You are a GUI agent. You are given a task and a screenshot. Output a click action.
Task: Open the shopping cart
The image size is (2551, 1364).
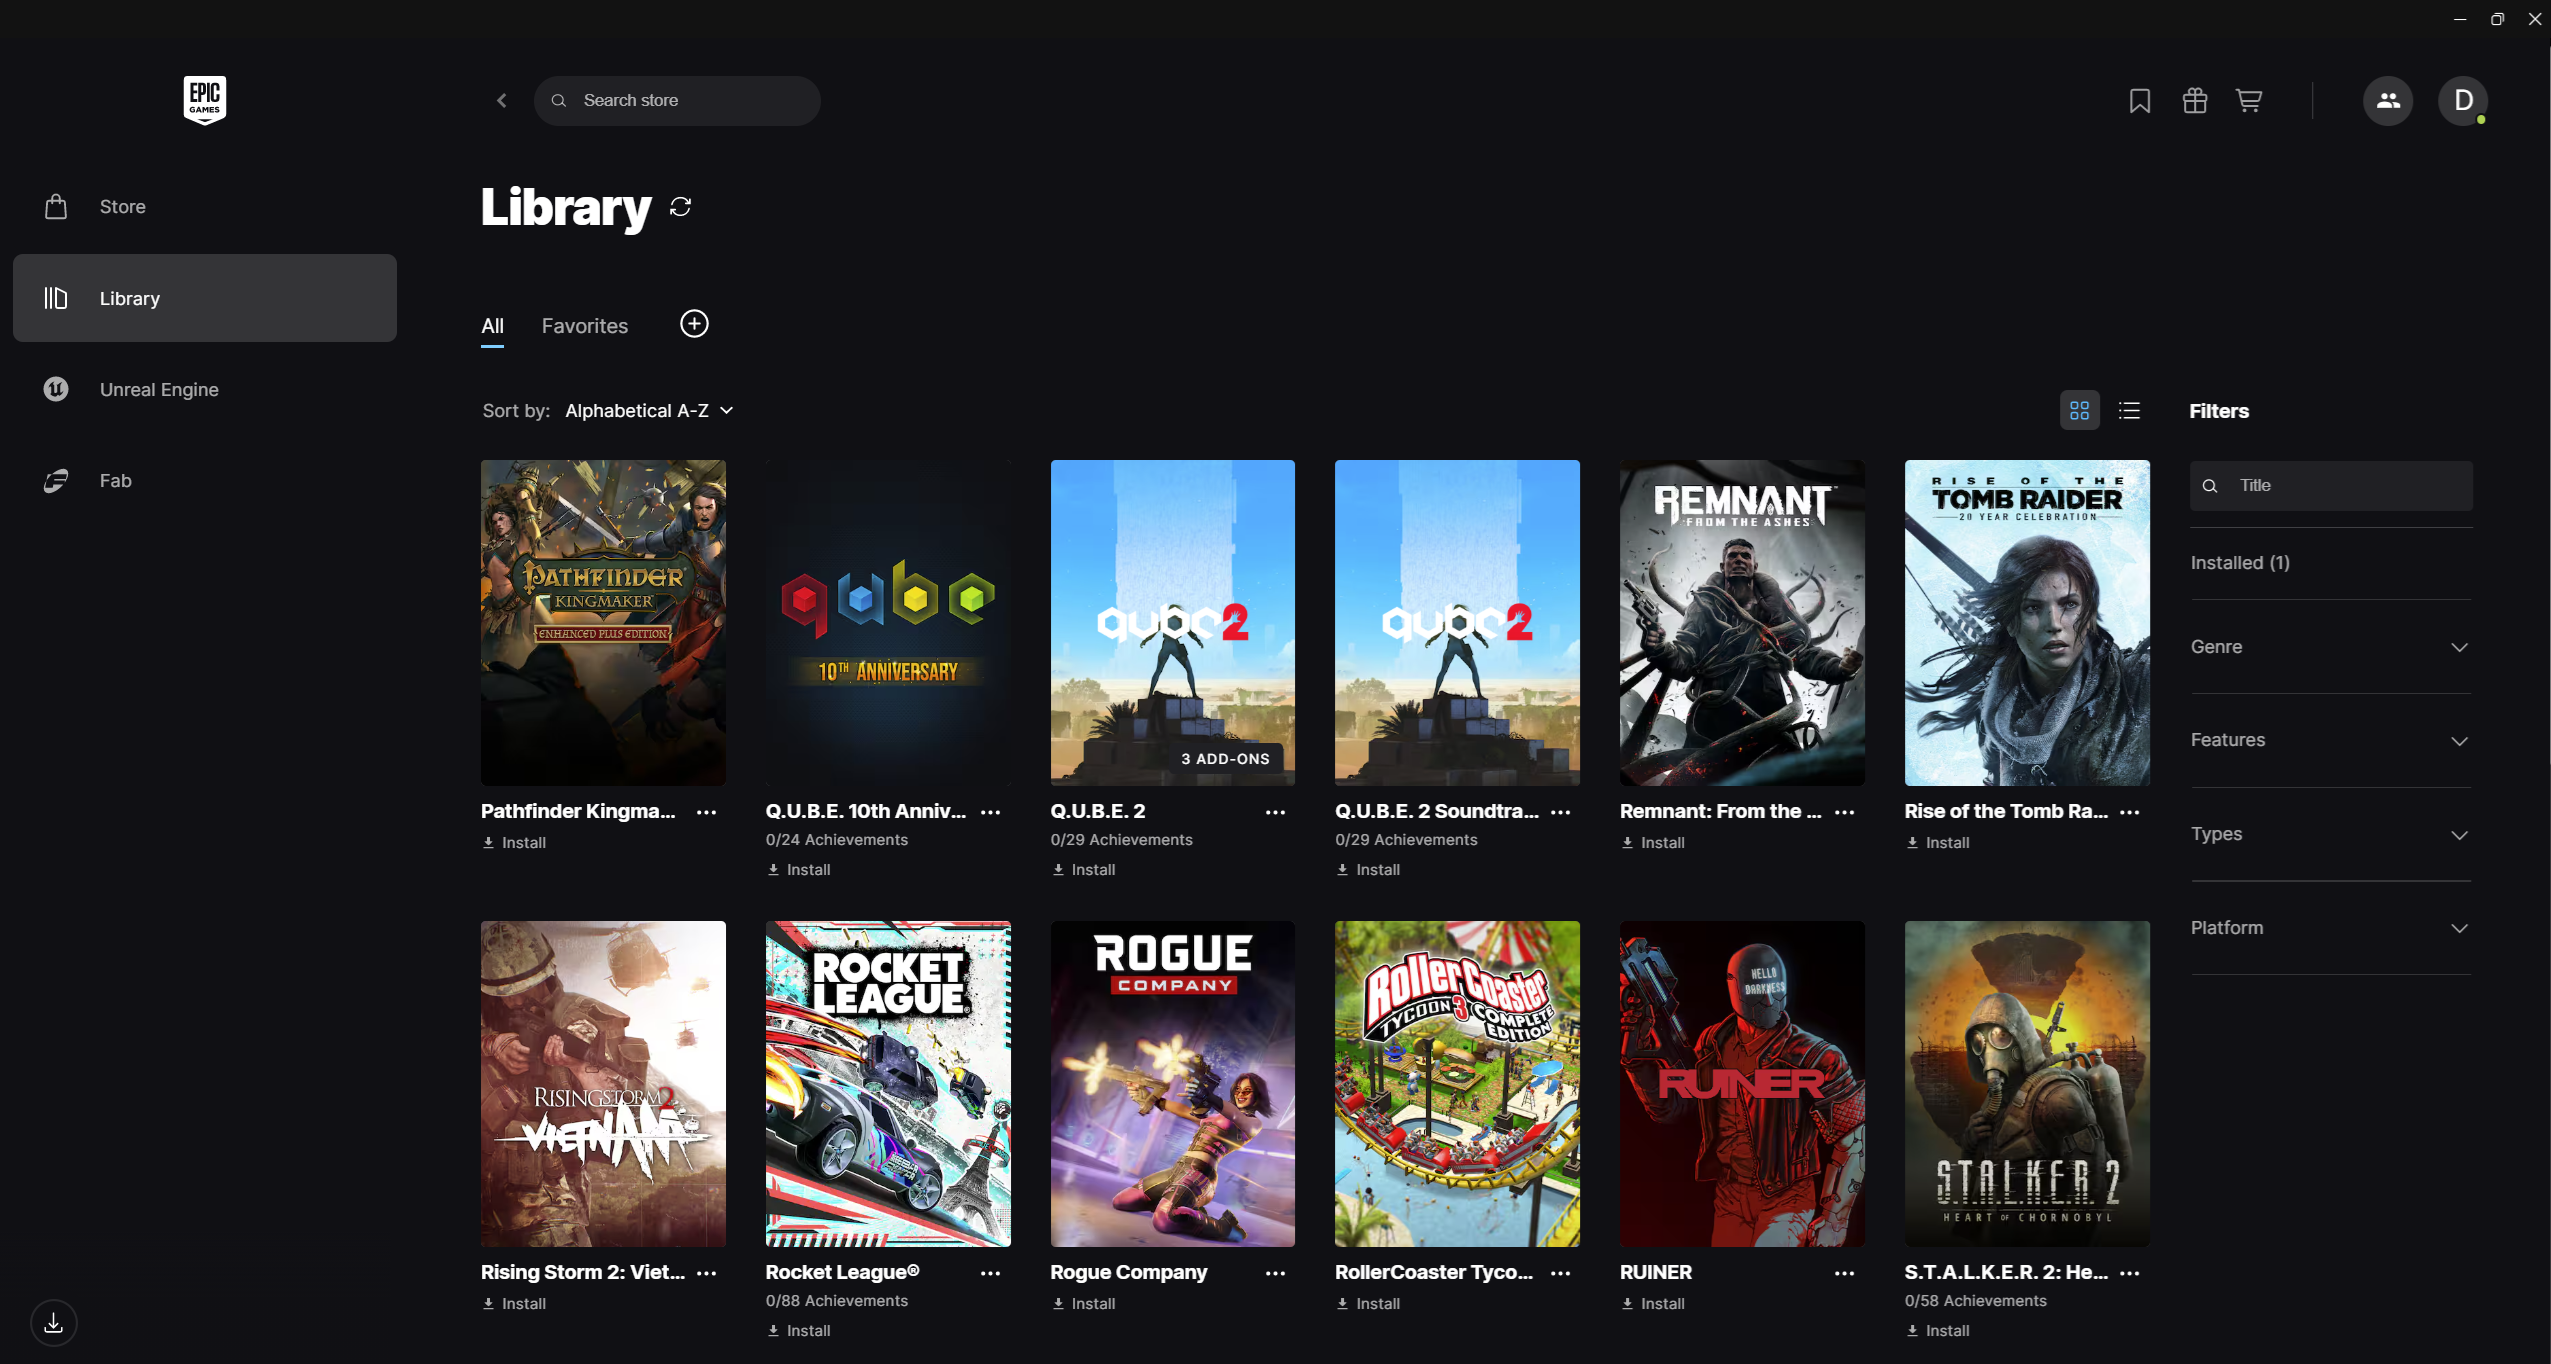[2249, 101]
